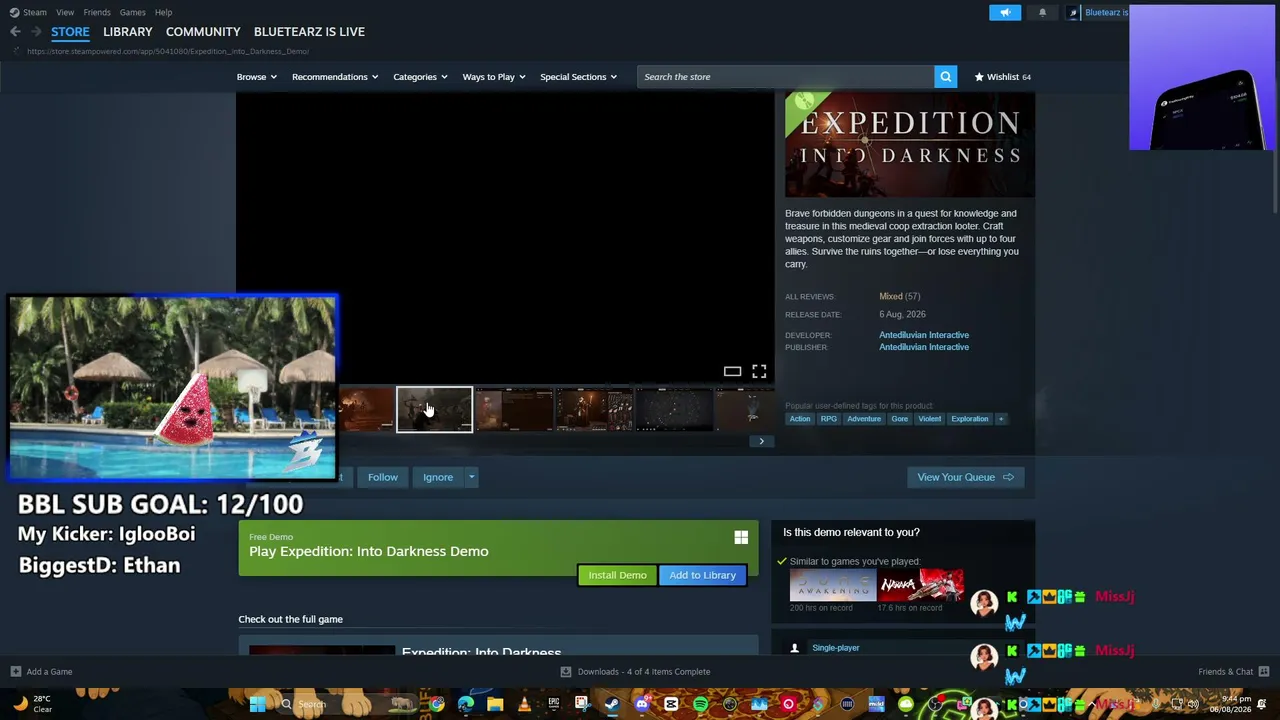Open the Games menu
This screenshot has width=1280, height=720.
coord(132,13)
